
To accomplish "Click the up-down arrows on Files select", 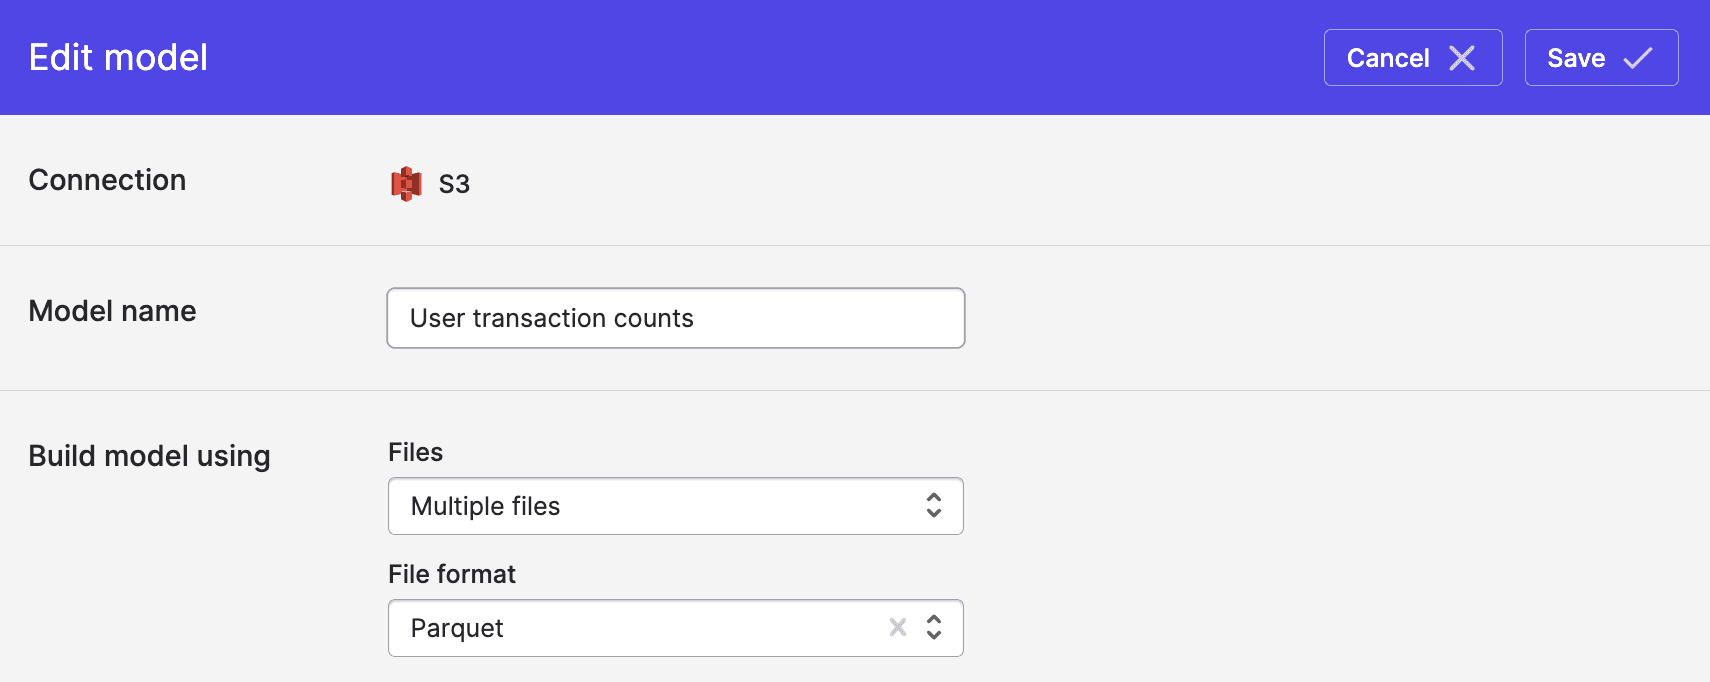I will pos(934,506).
